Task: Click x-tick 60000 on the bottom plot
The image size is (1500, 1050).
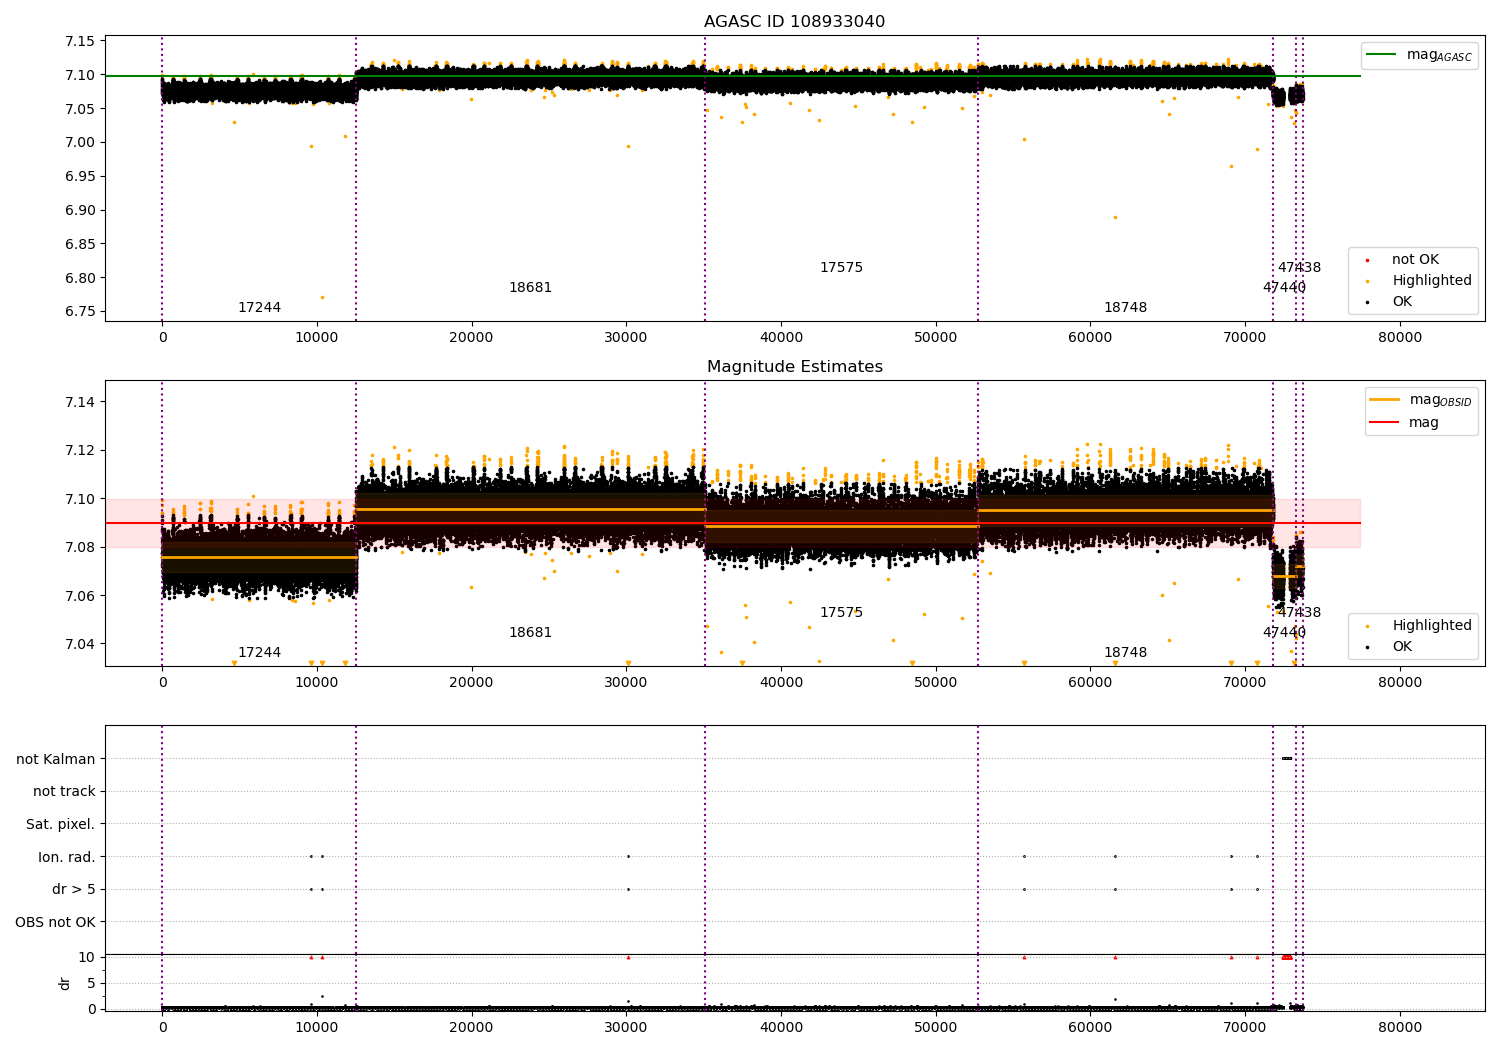Action: 1090,1028
